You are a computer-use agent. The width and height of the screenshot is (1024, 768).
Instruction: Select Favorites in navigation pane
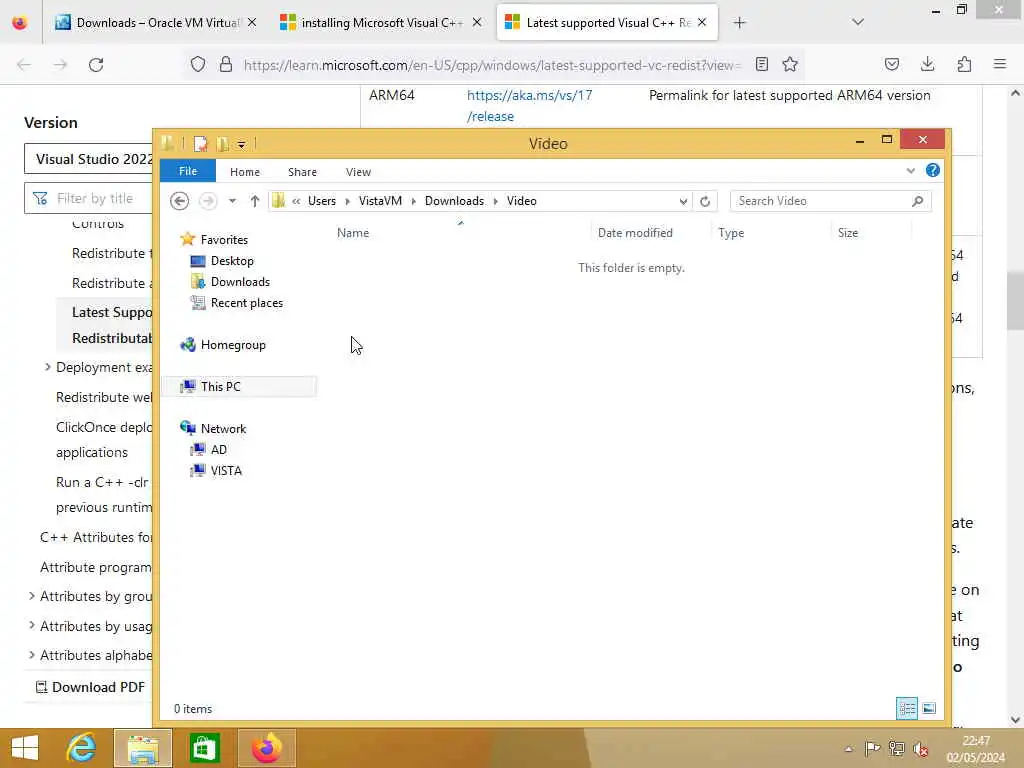coord(224,240)
